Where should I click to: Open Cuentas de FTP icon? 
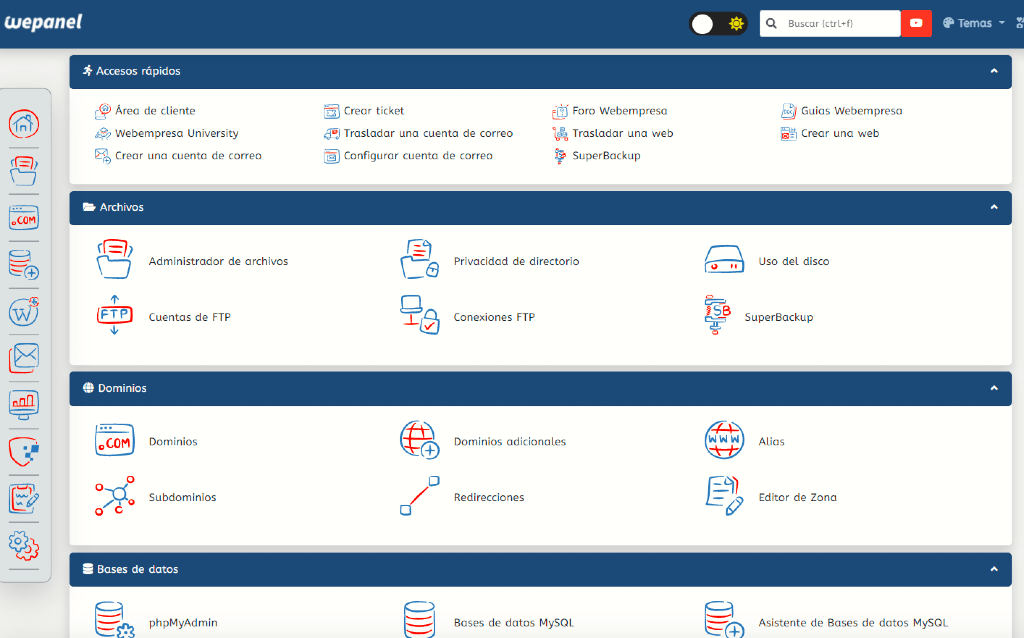[x=114, y=316]
